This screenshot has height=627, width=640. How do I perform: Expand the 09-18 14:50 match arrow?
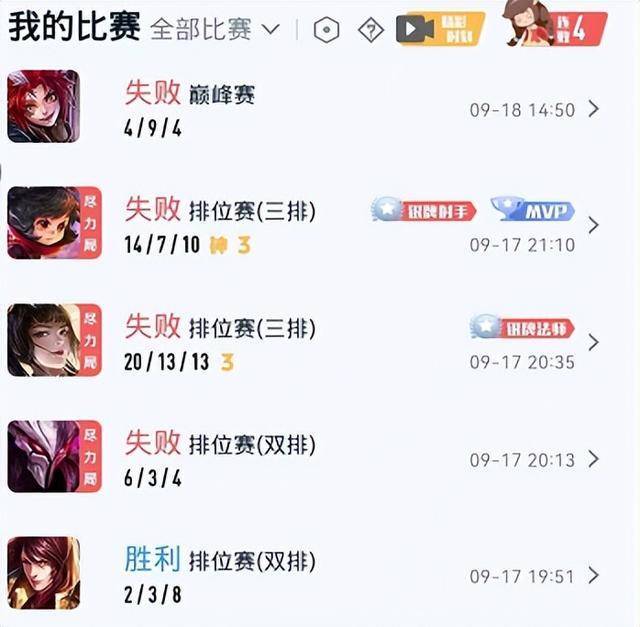(x=594, y=109)
